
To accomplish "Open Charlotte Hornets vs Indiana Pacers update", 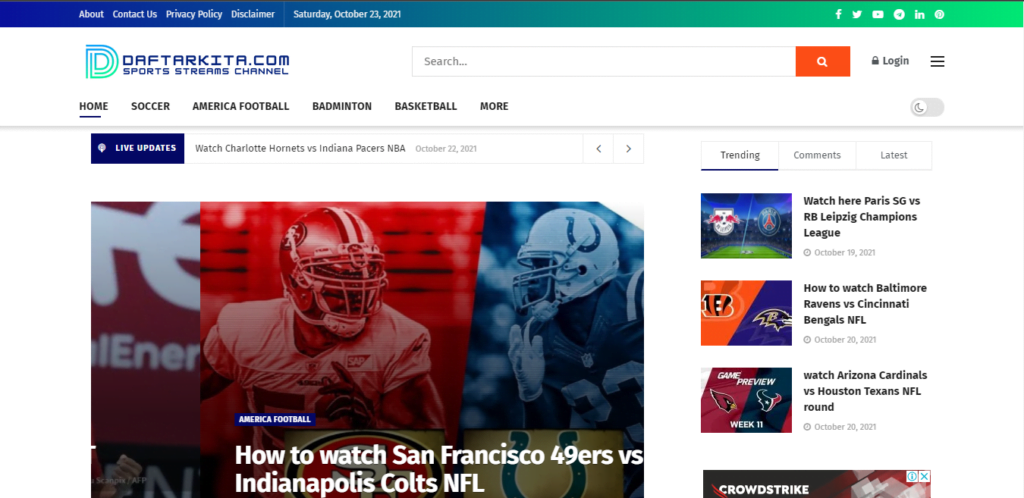I will (x=300, y=148).
